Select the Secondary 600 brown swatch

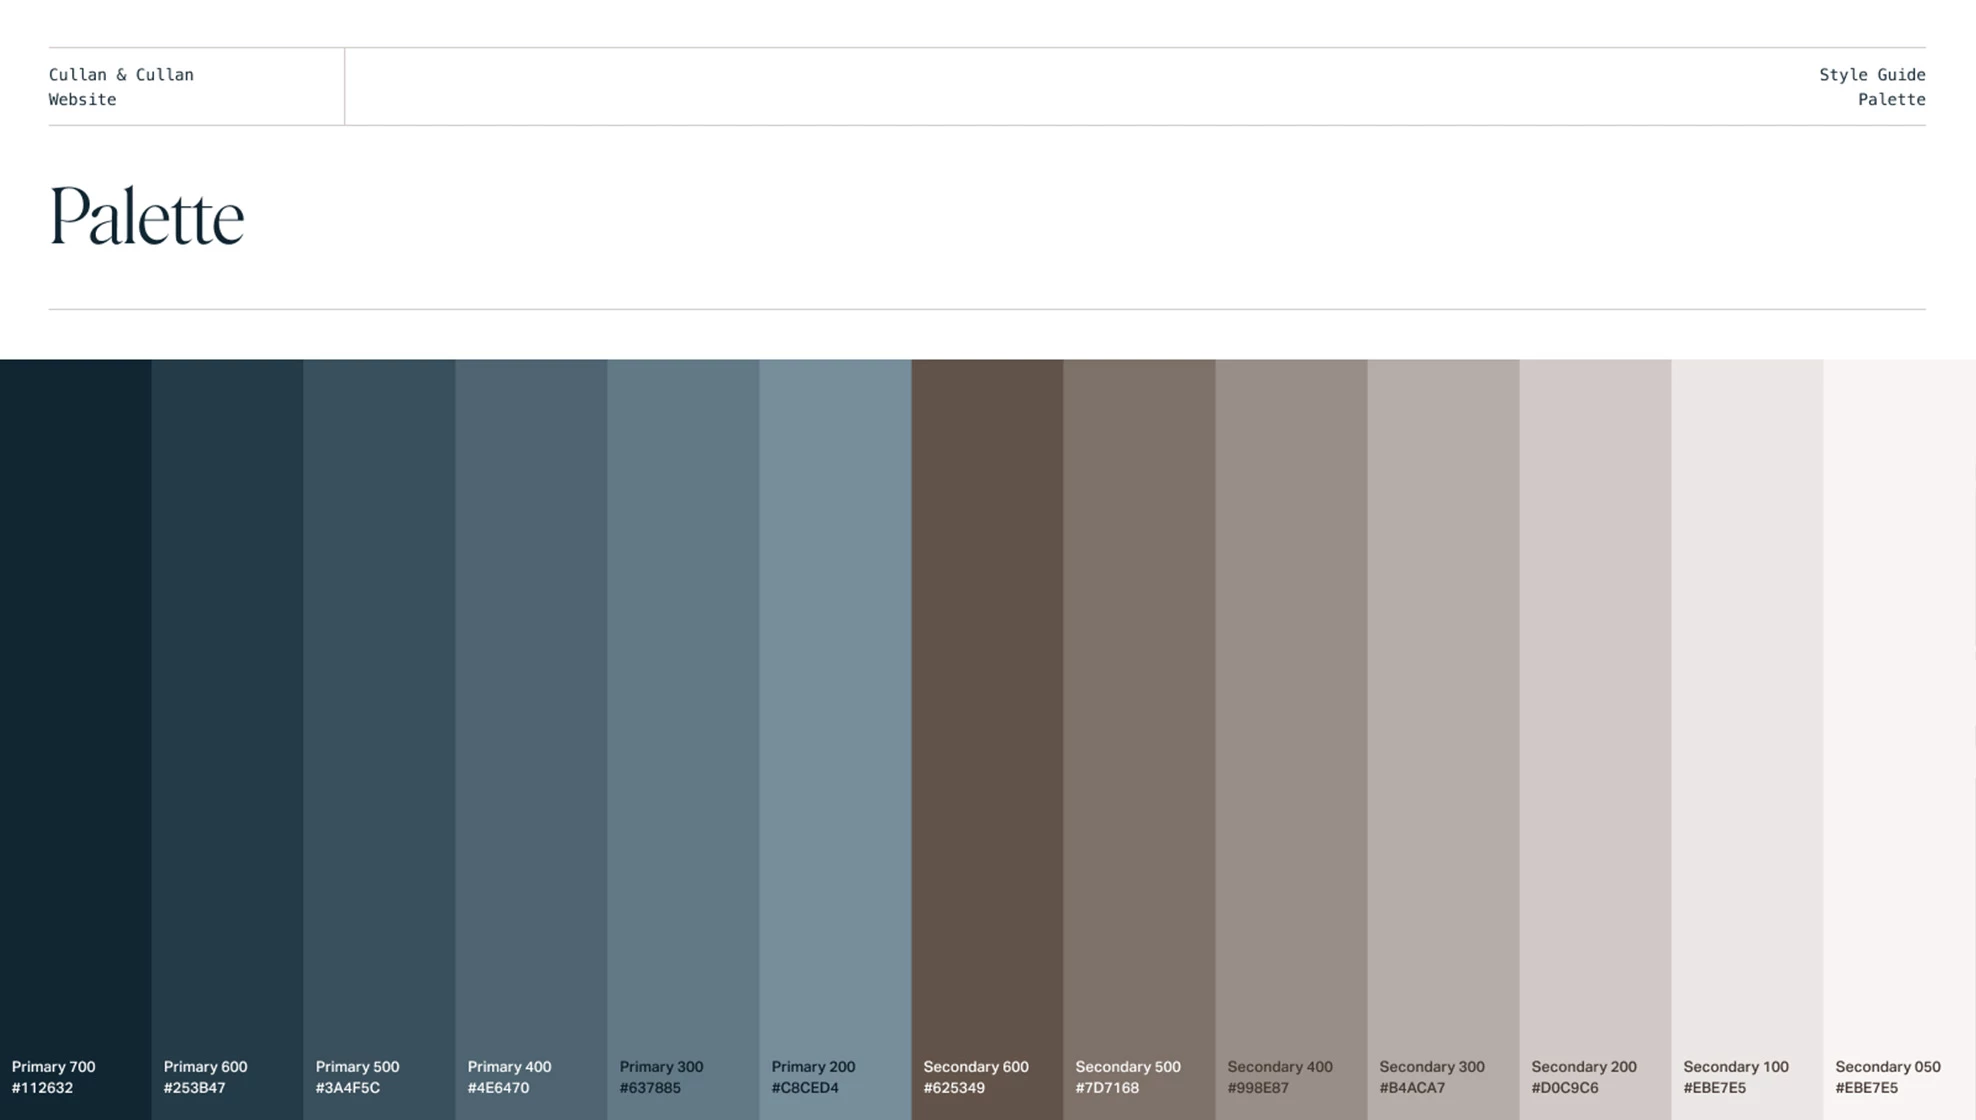(987, 700)
